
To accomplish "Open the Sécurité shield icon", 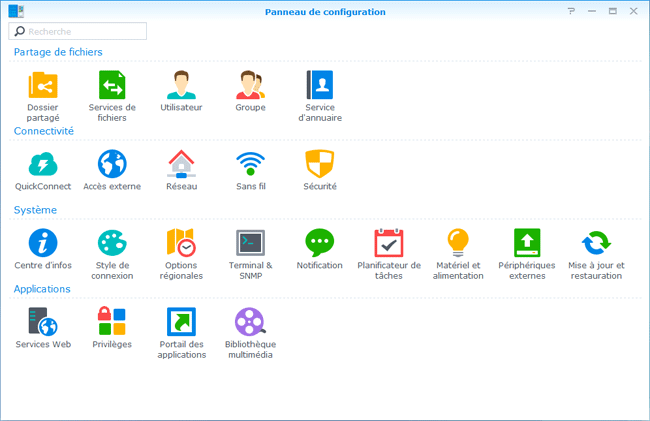I will click(320, 163).
